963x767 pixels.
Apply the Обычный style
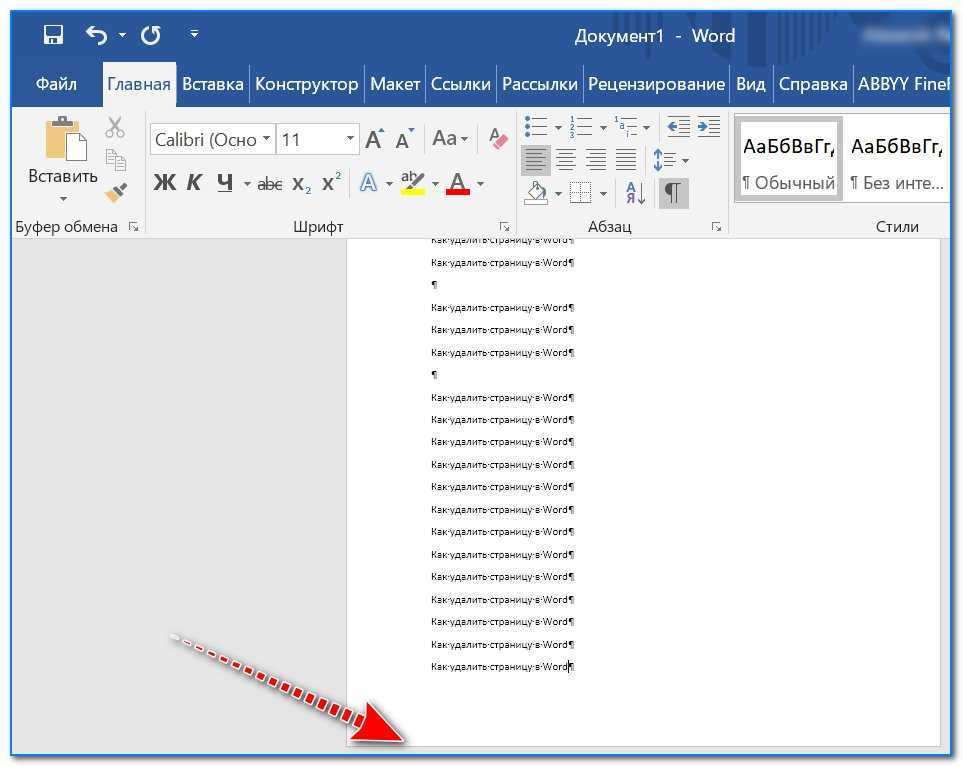coord(789,160)
